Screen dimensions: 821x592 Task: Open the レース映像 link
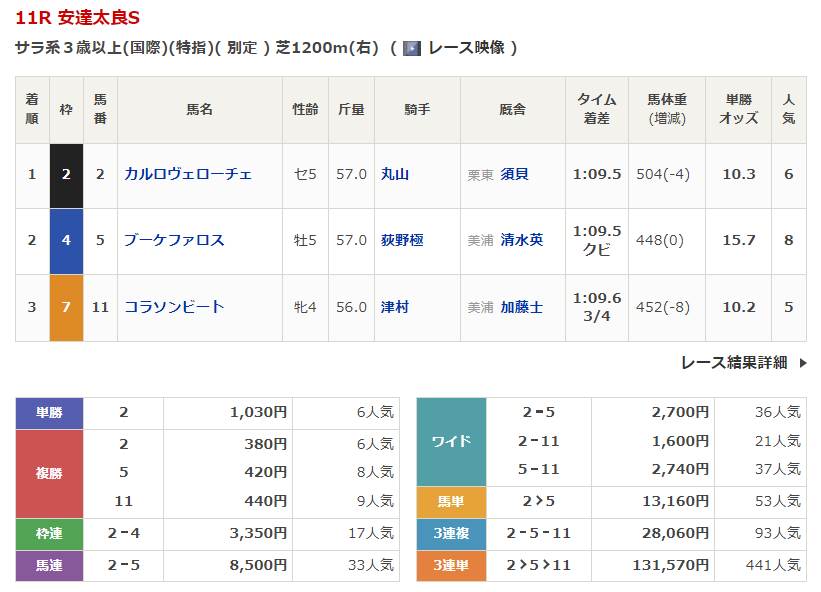466,48
